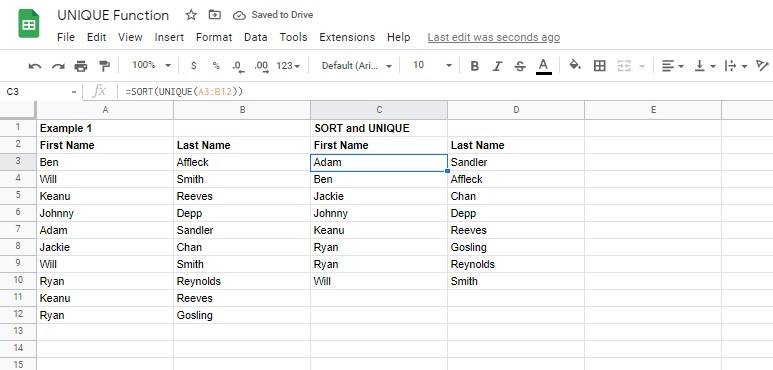773x370 pixels.
Task: Open the View menu
Action: [x=130, y=37]
